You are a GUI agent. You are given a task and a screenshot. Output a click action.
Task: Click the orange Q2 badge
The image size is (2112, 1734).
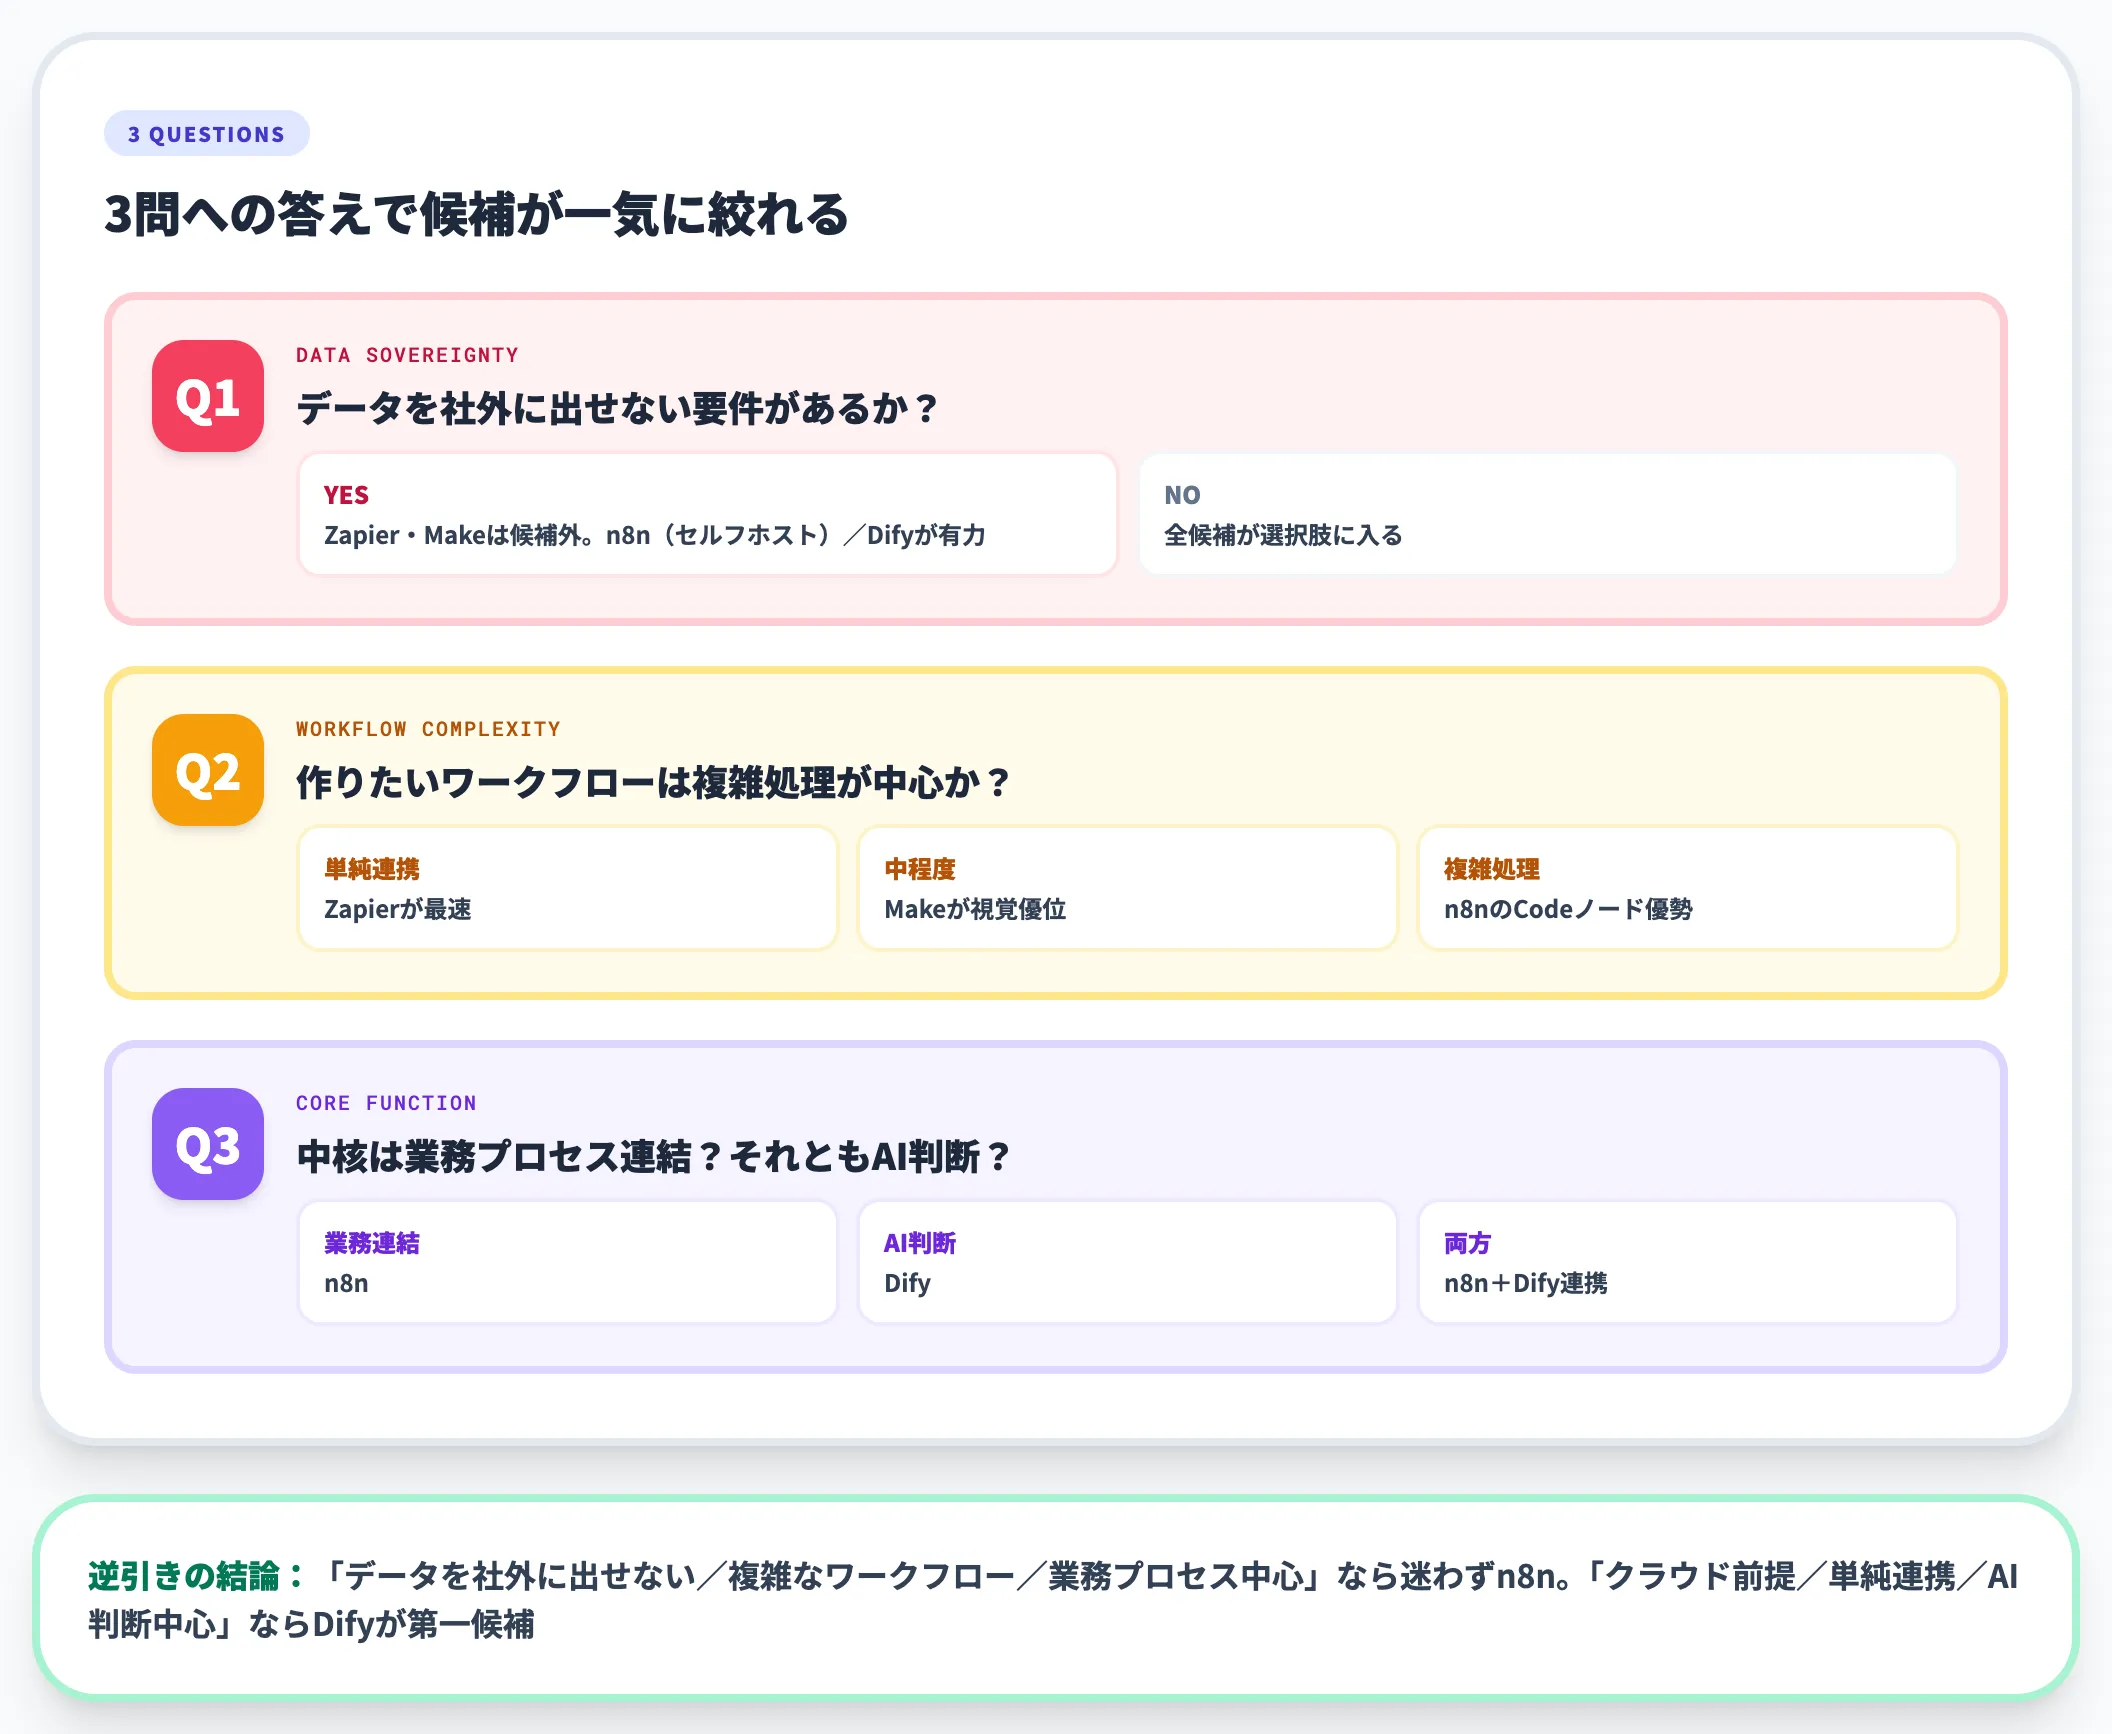(208, 770)
